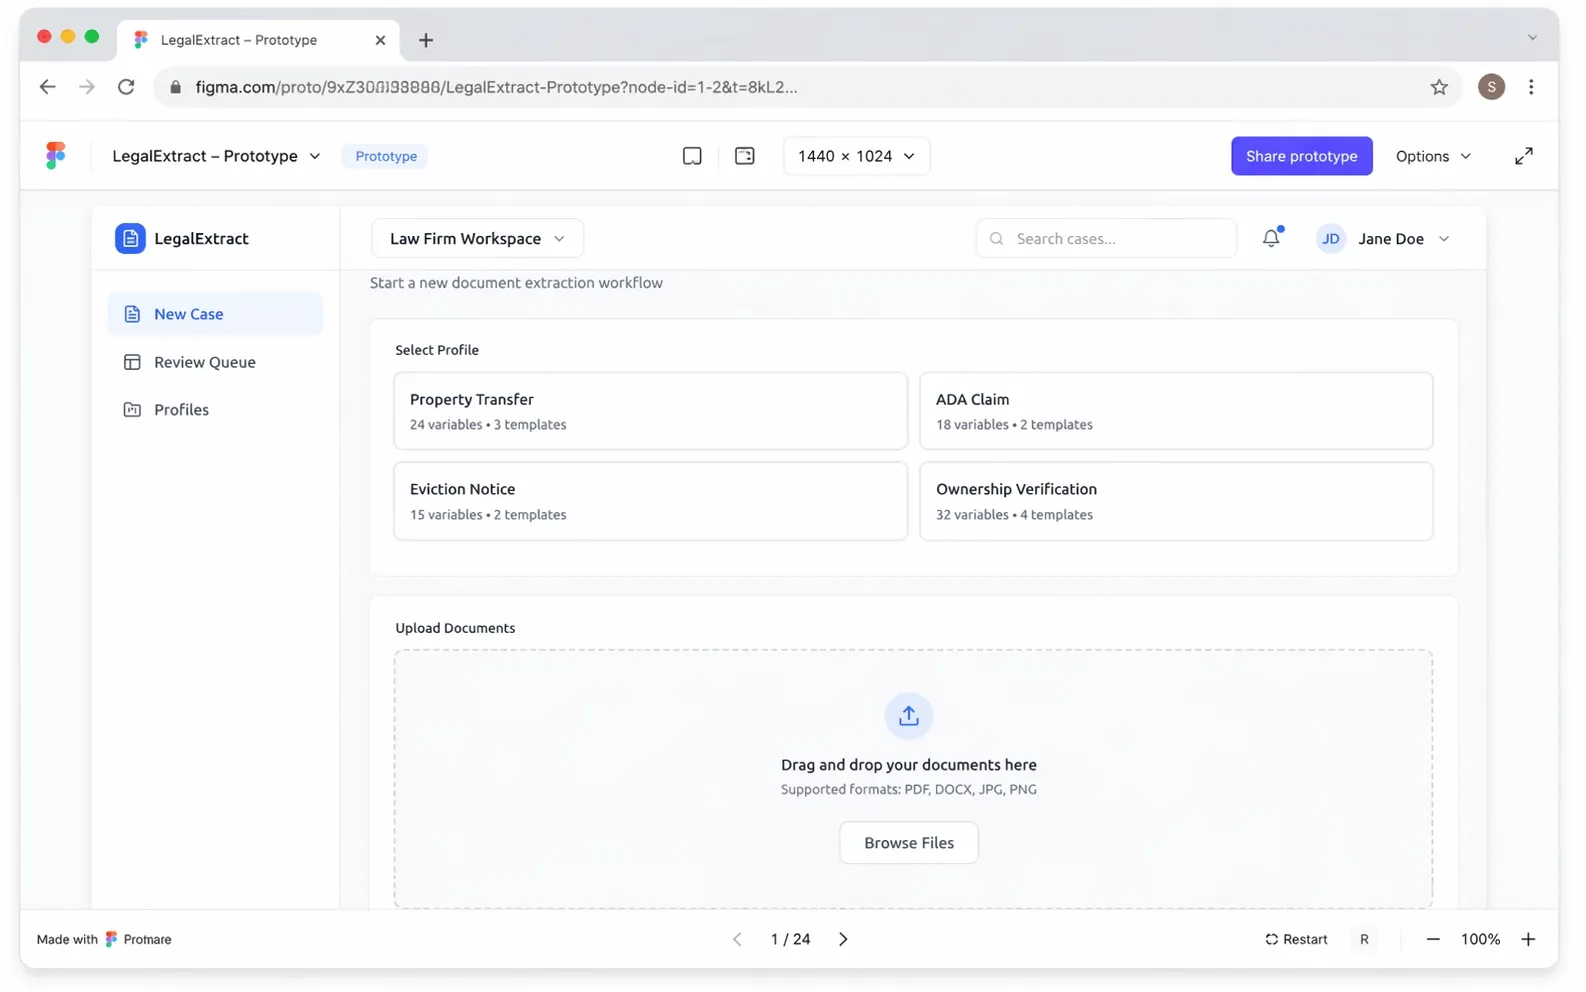Click the Drag and drop your documents text
The image size is (1586, 992).
pos(908,765)
